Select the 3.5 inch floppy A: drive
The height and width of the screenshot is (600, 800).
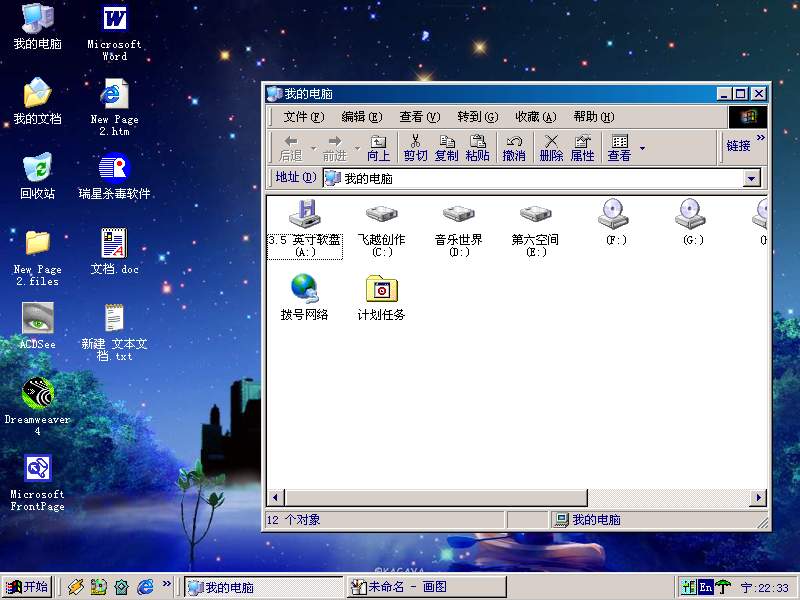point(305,229)
